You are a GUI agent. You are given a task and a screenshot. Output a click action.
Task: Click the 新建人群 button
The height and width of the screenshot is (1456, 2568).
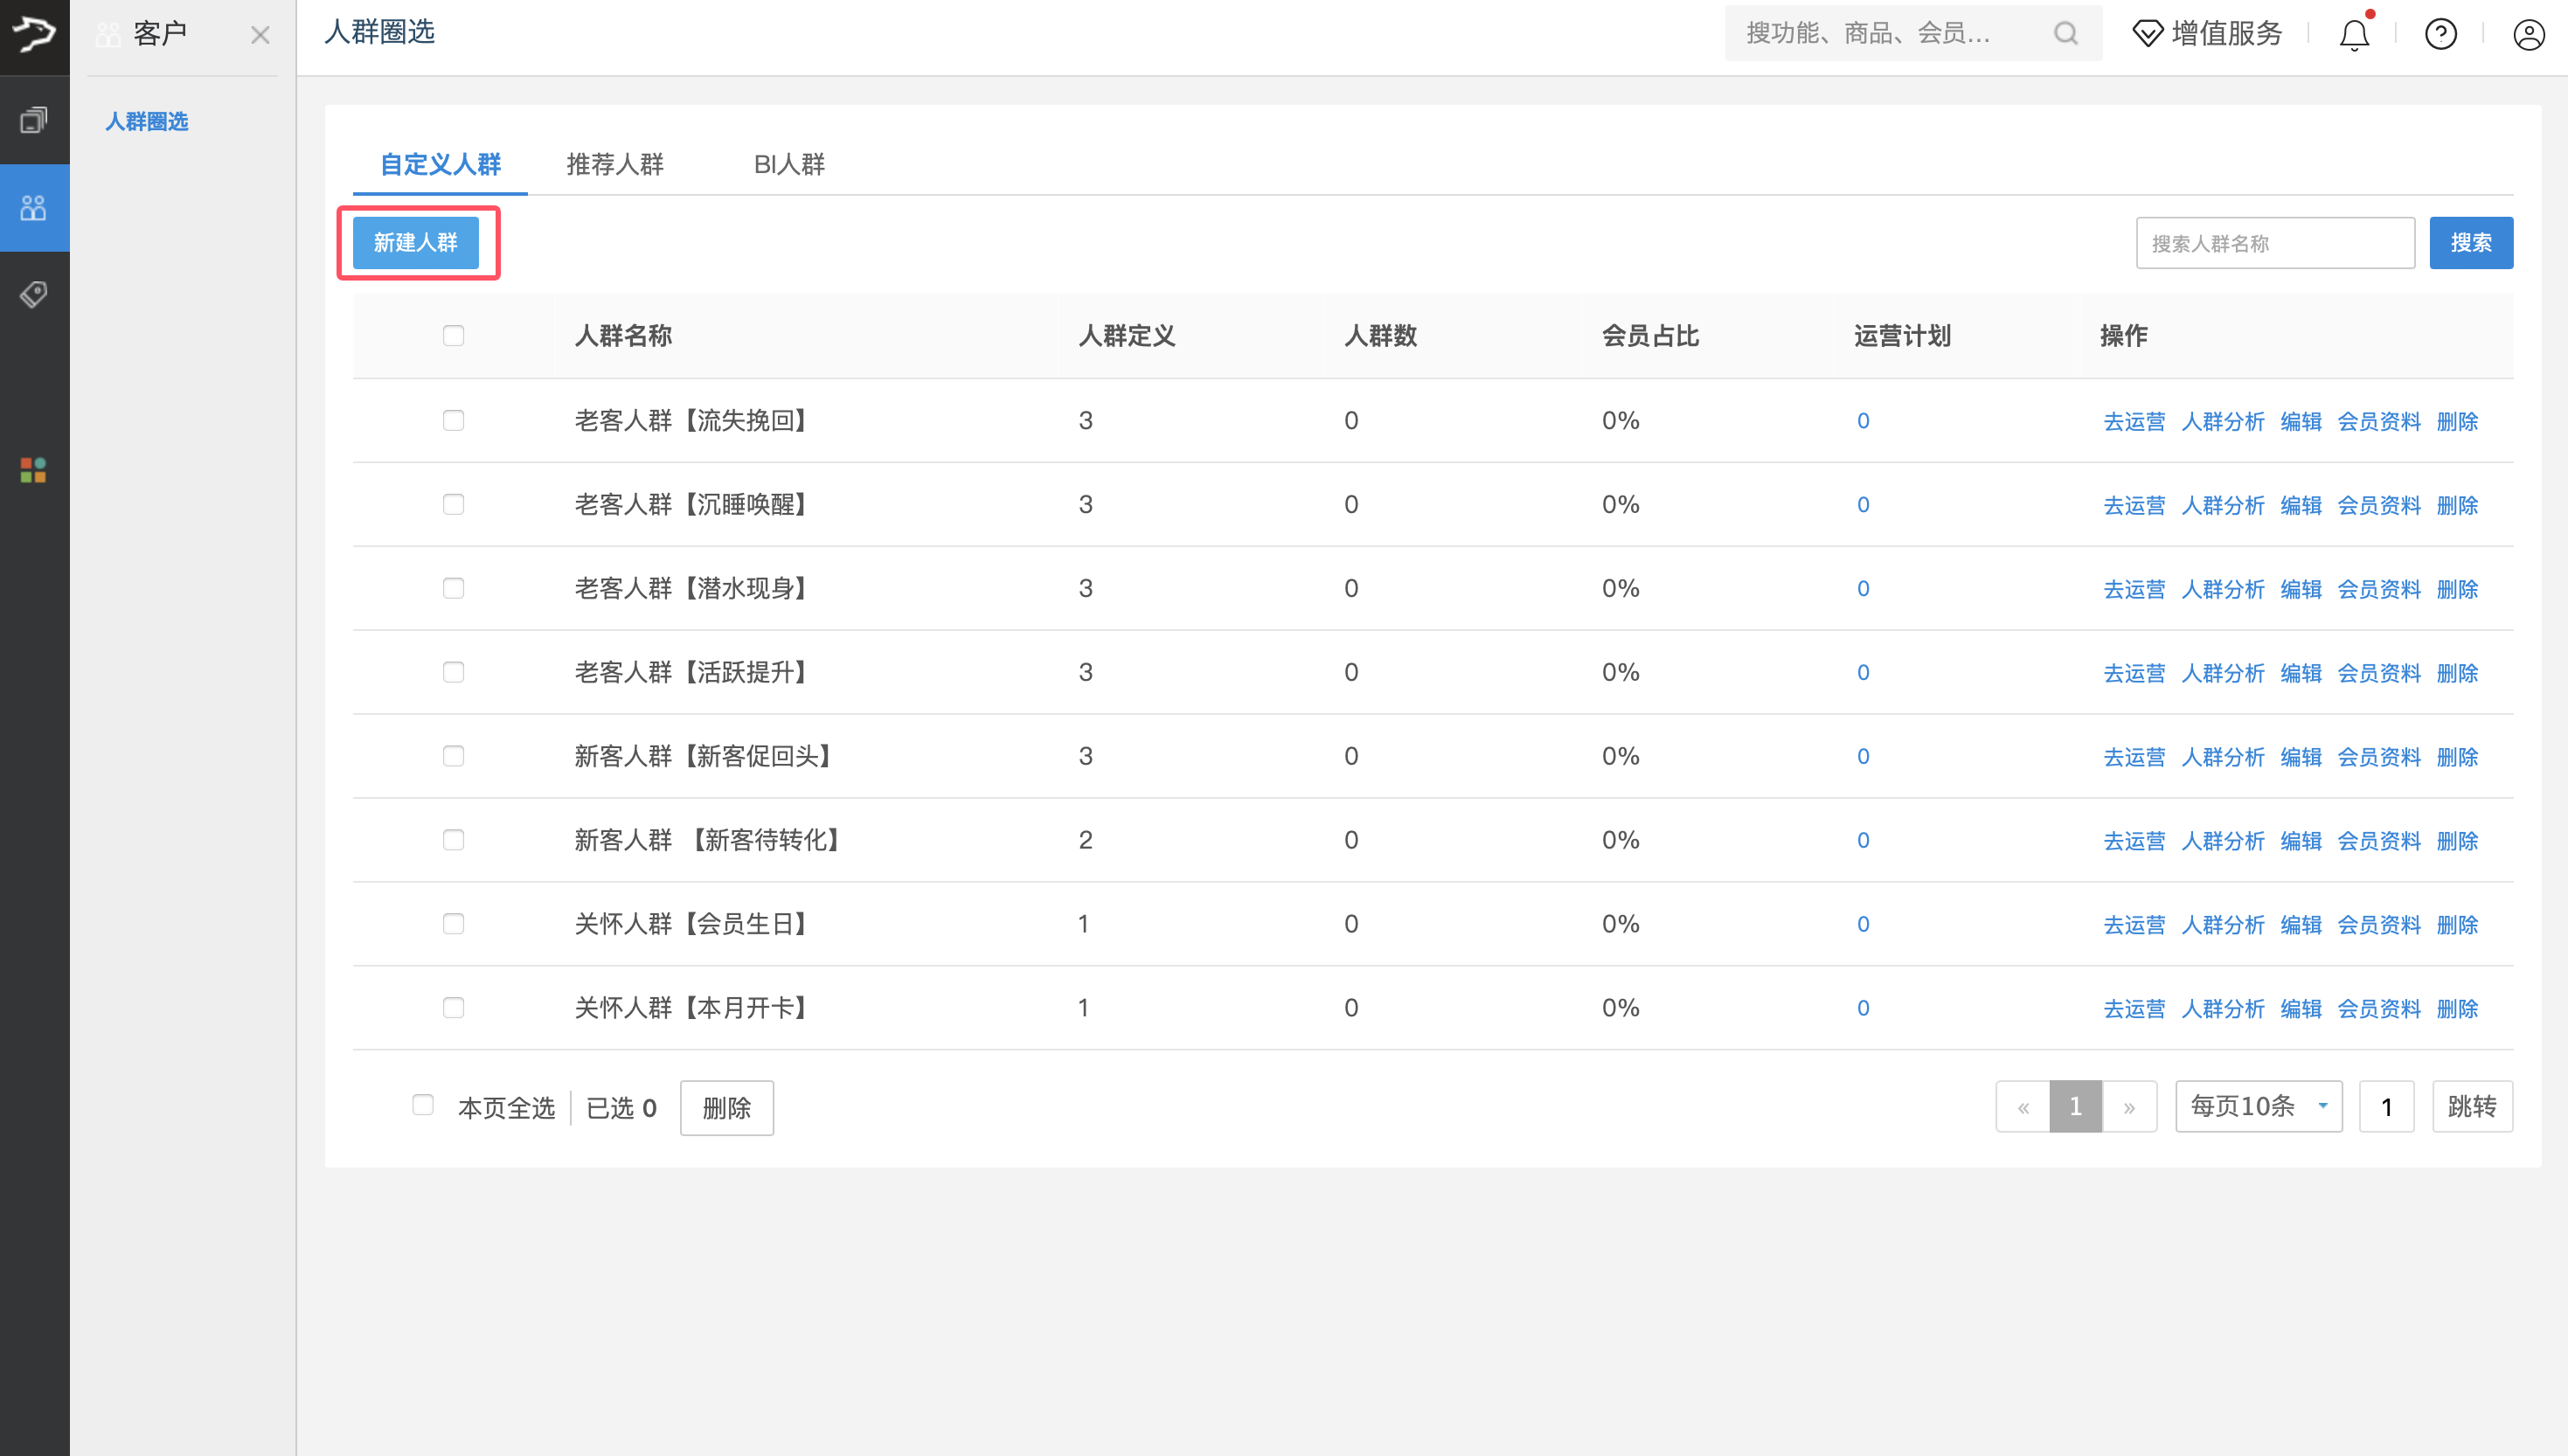tap(416, 242)
